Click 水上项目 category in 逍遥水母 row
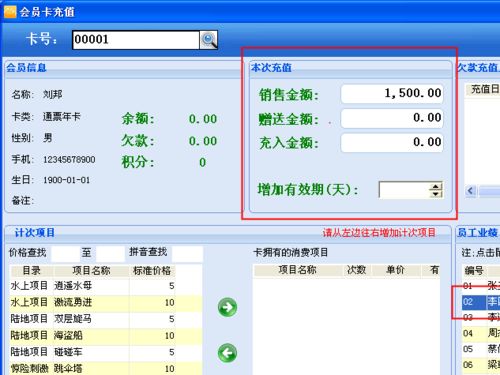 click(29, 286)
